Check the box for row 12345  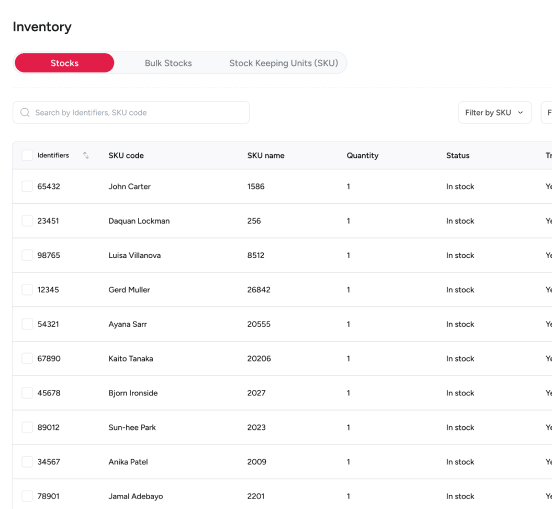point(27,290)
